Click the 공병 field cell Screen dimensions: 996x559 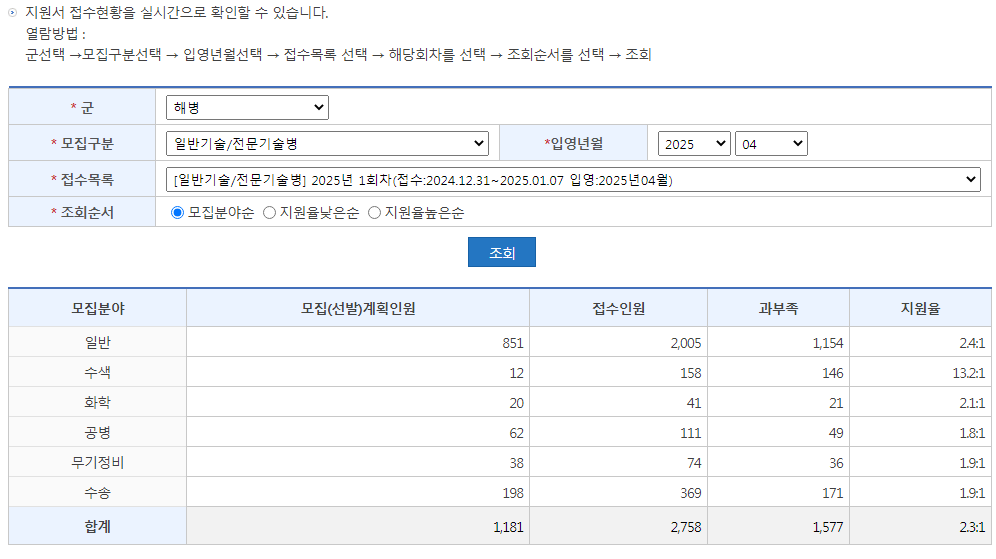pyautogui.click(x=97, y=433)
